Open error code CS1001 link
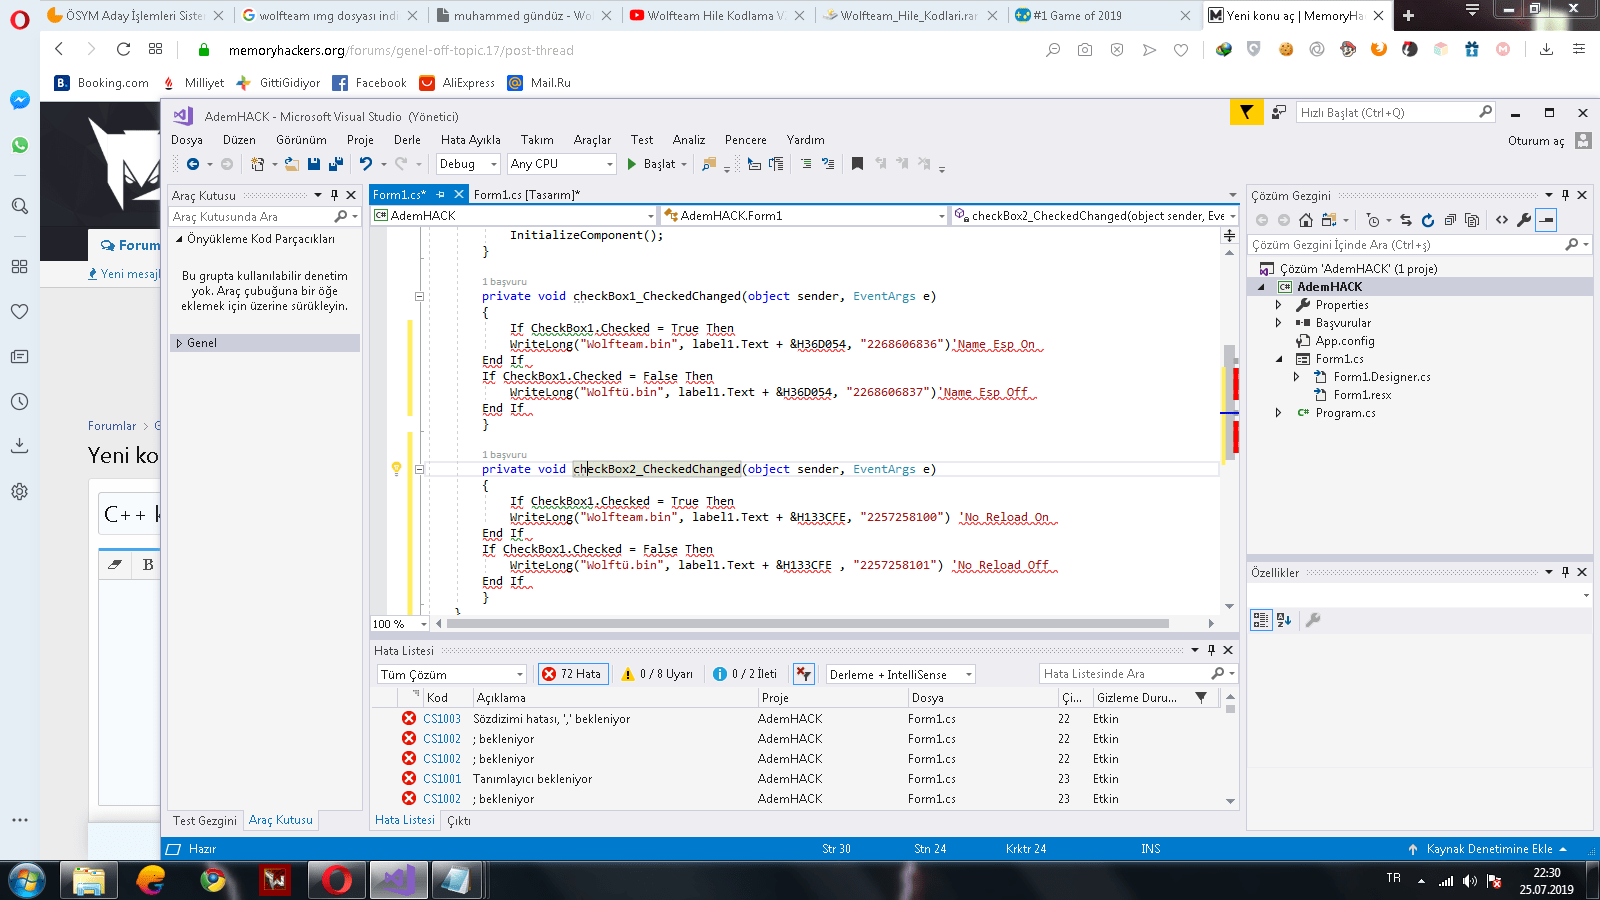The width and height of the screenshot is (1600, 900). click(x=442, y=779)
